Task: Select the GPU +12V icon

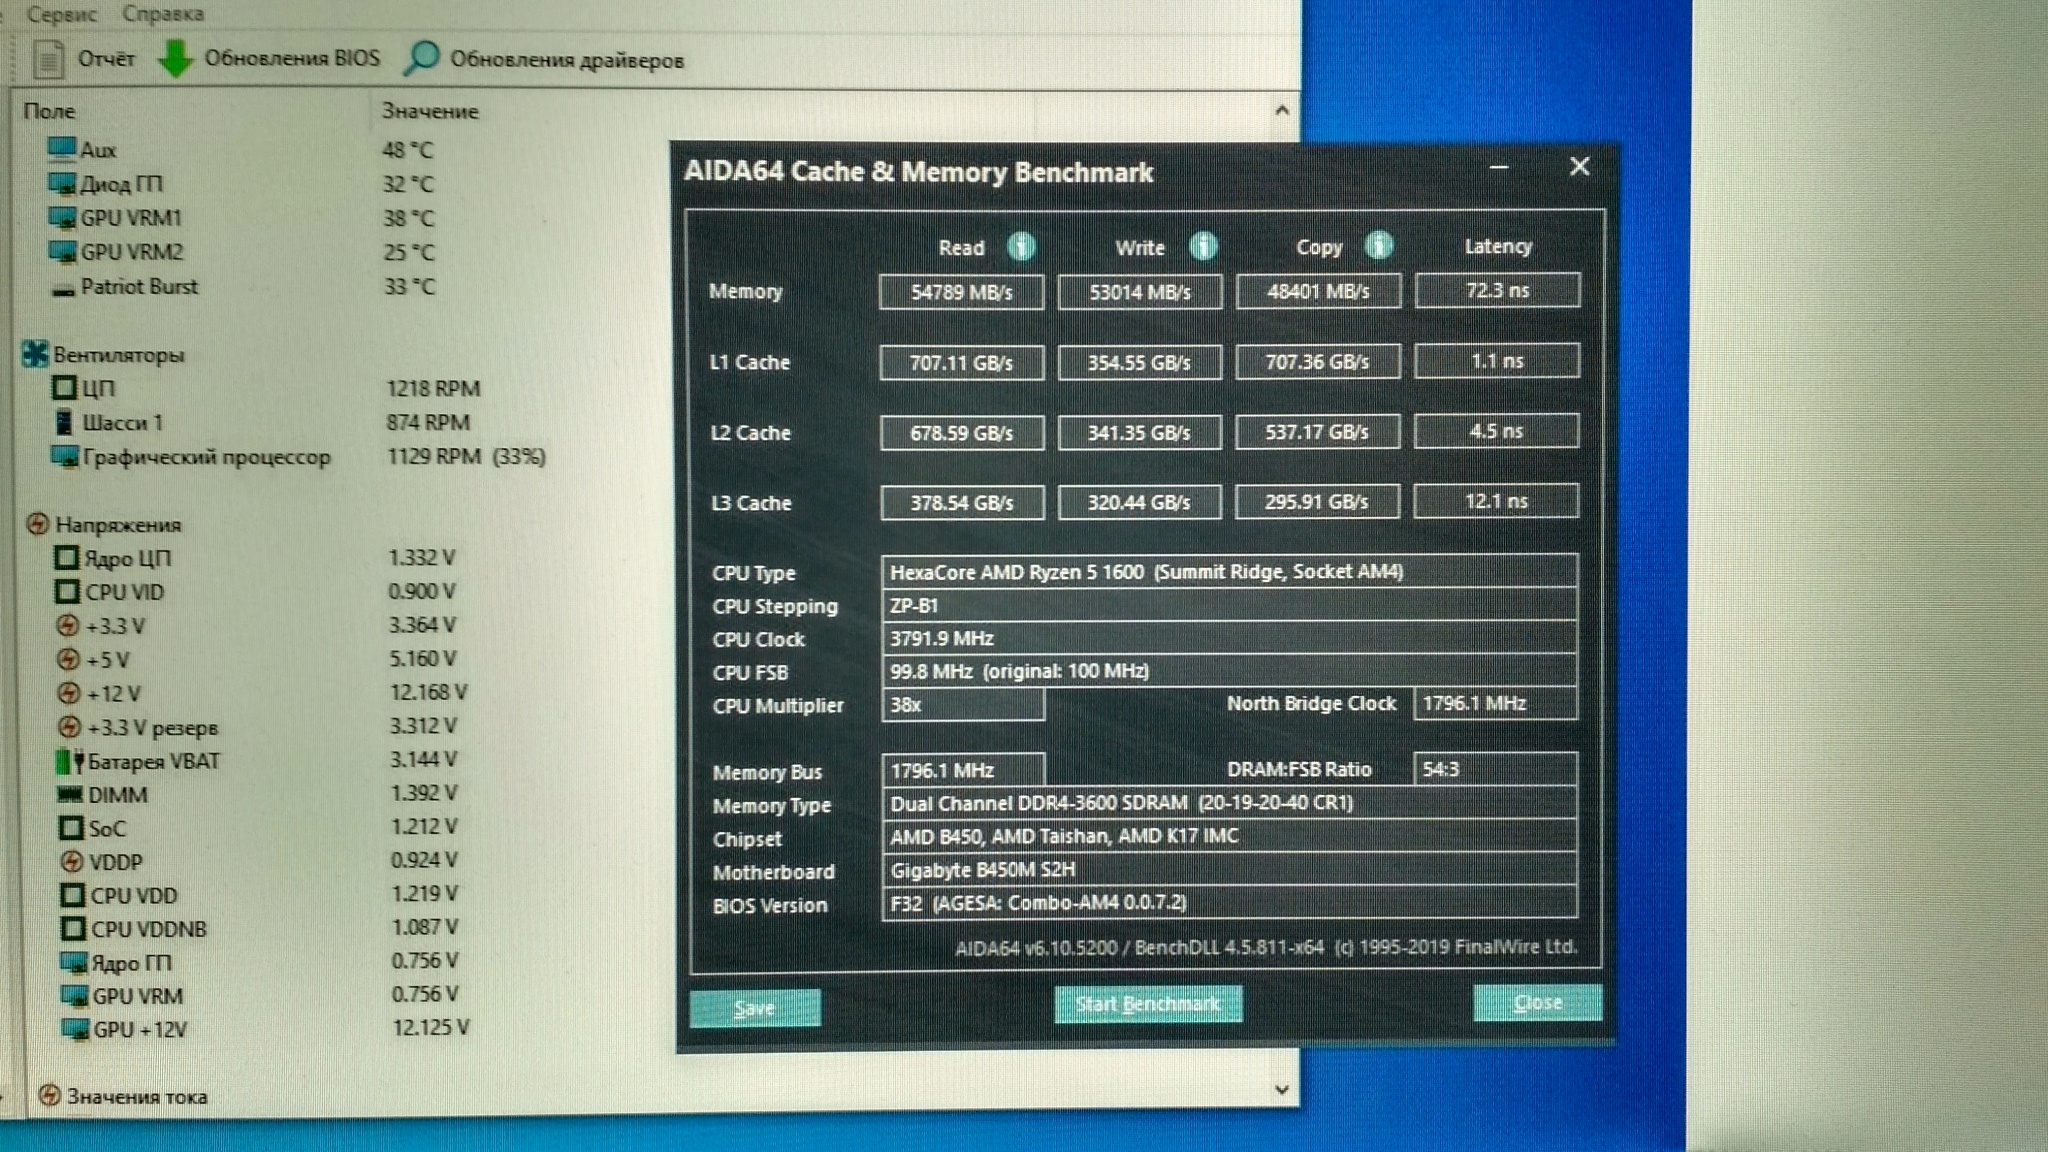Action: 76,1029
